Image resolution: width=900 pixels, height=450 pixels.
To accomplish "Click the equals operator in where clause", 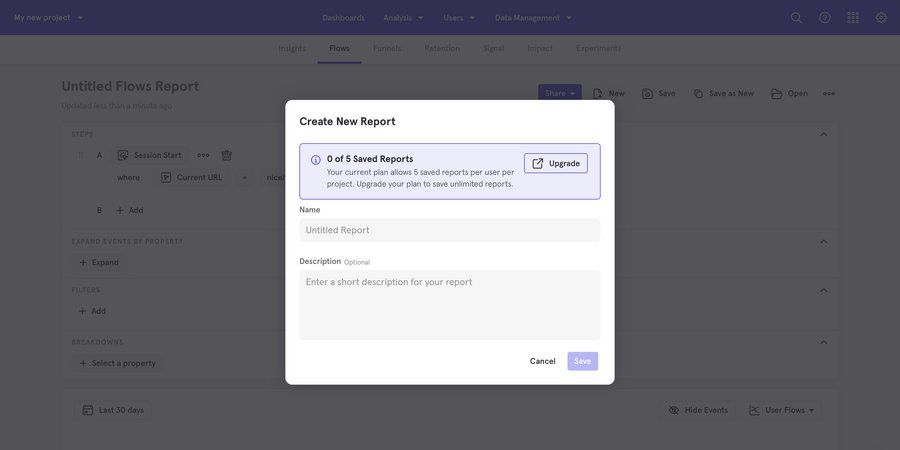I will pyautogui.click(x=244, y=178).
